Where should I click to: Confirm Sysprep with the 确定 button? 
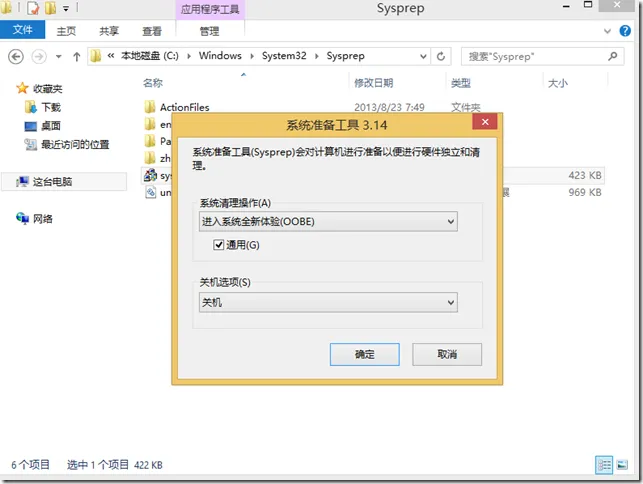click(x=365, y=354)
